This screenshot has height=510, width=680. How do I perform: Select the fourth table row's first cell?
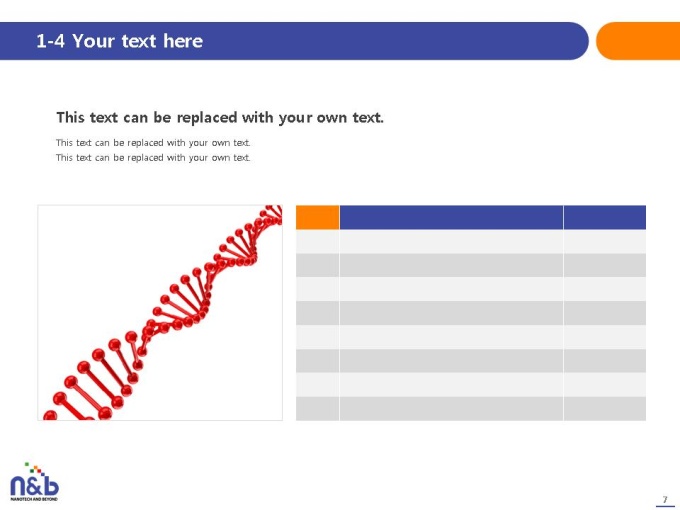coord(317,313)
